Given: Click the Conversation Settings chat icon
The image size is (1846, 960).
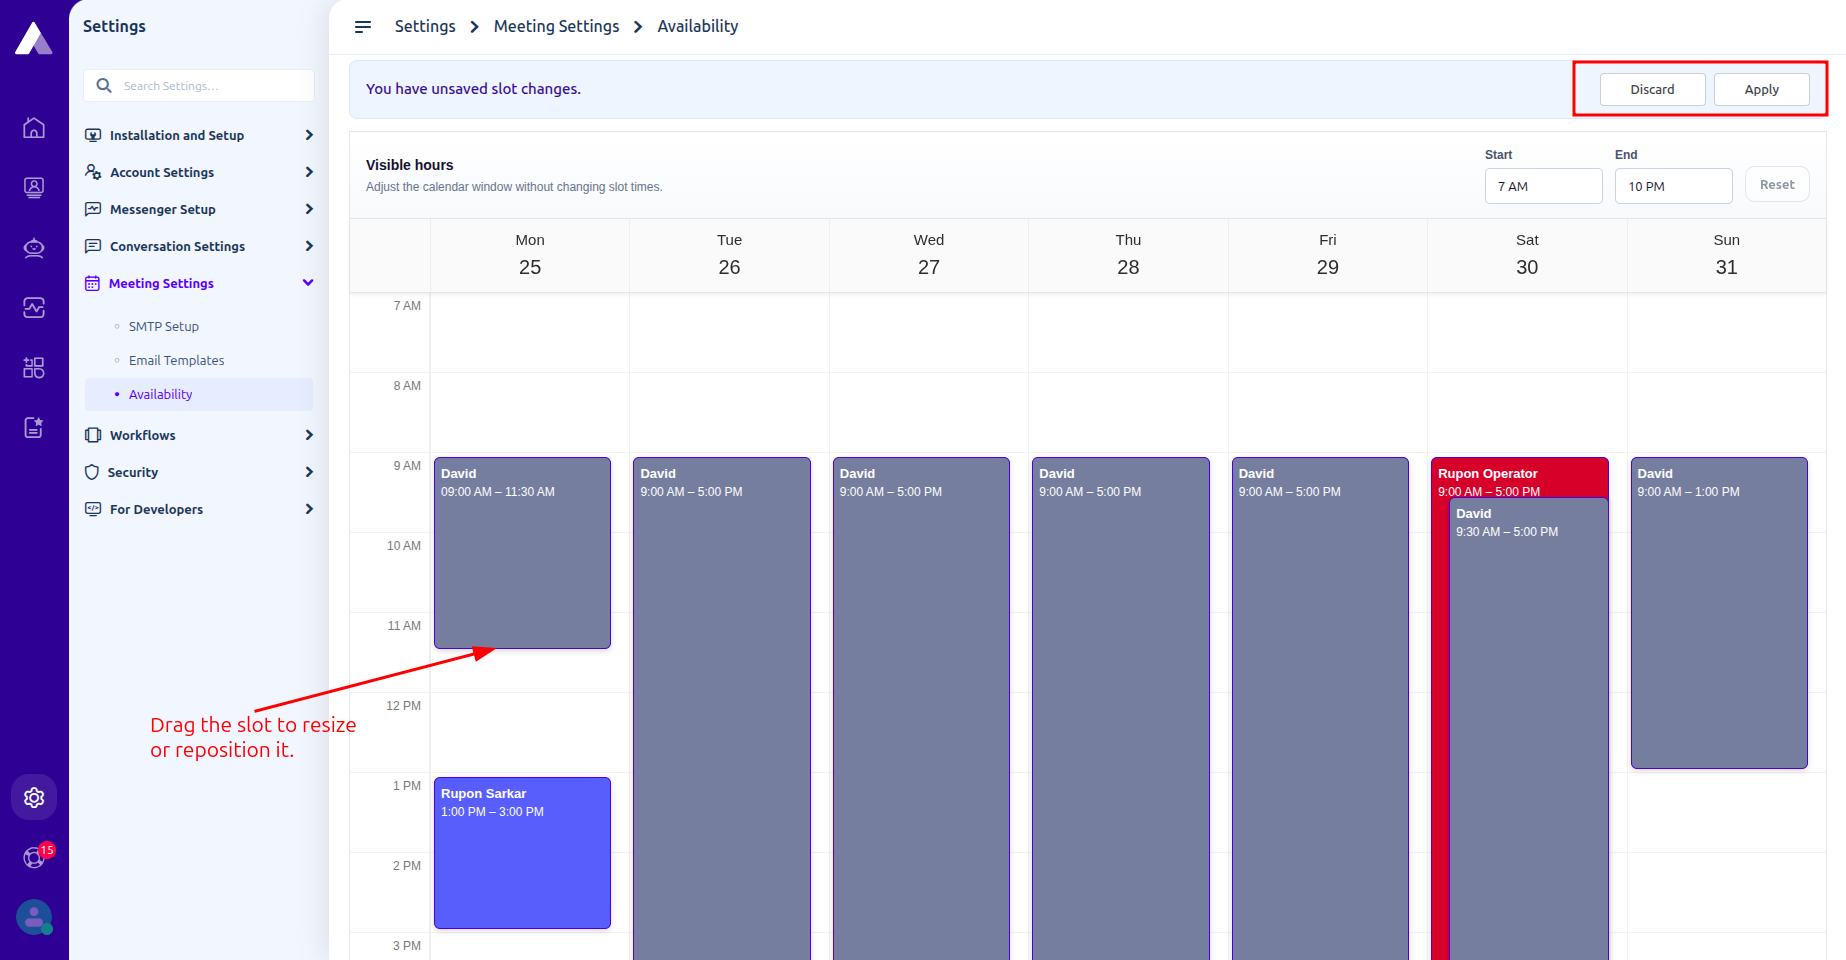Looking at the screenshot, I should point(93,246).
